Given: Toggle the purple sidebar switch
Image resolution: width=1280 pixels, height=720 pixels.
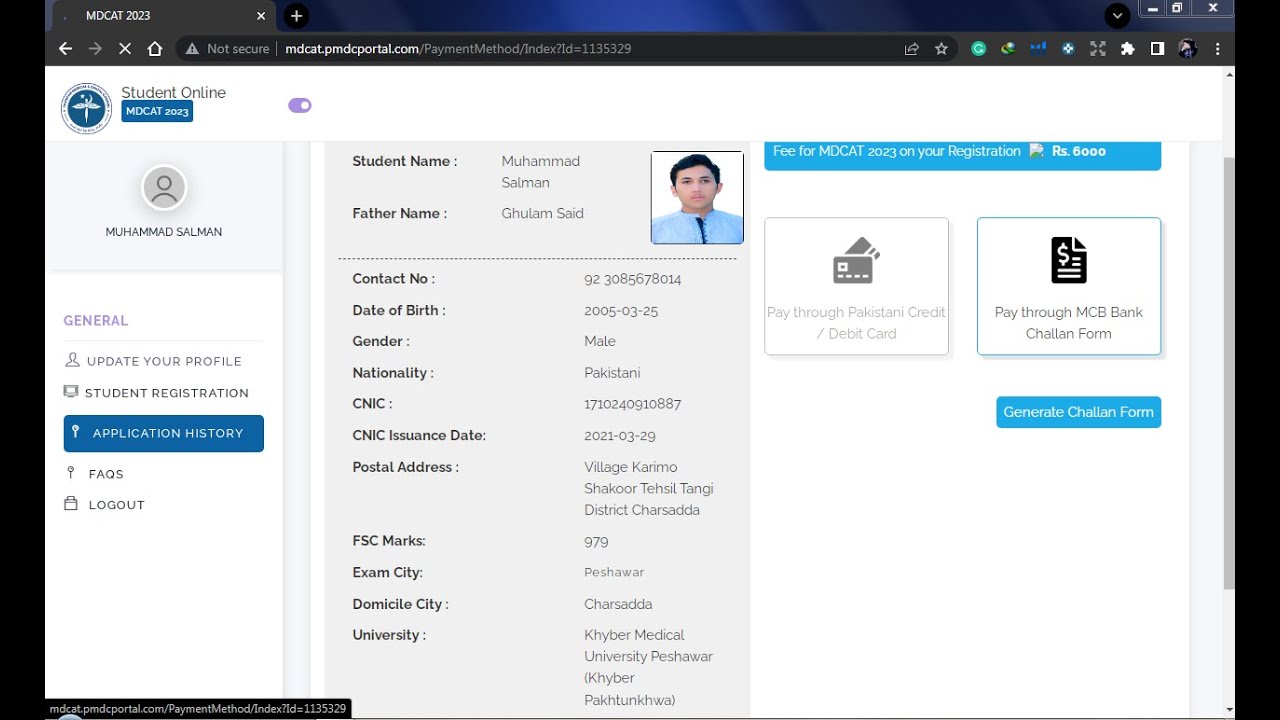Looking at the screenshot, I should click(x=300, y=105).
